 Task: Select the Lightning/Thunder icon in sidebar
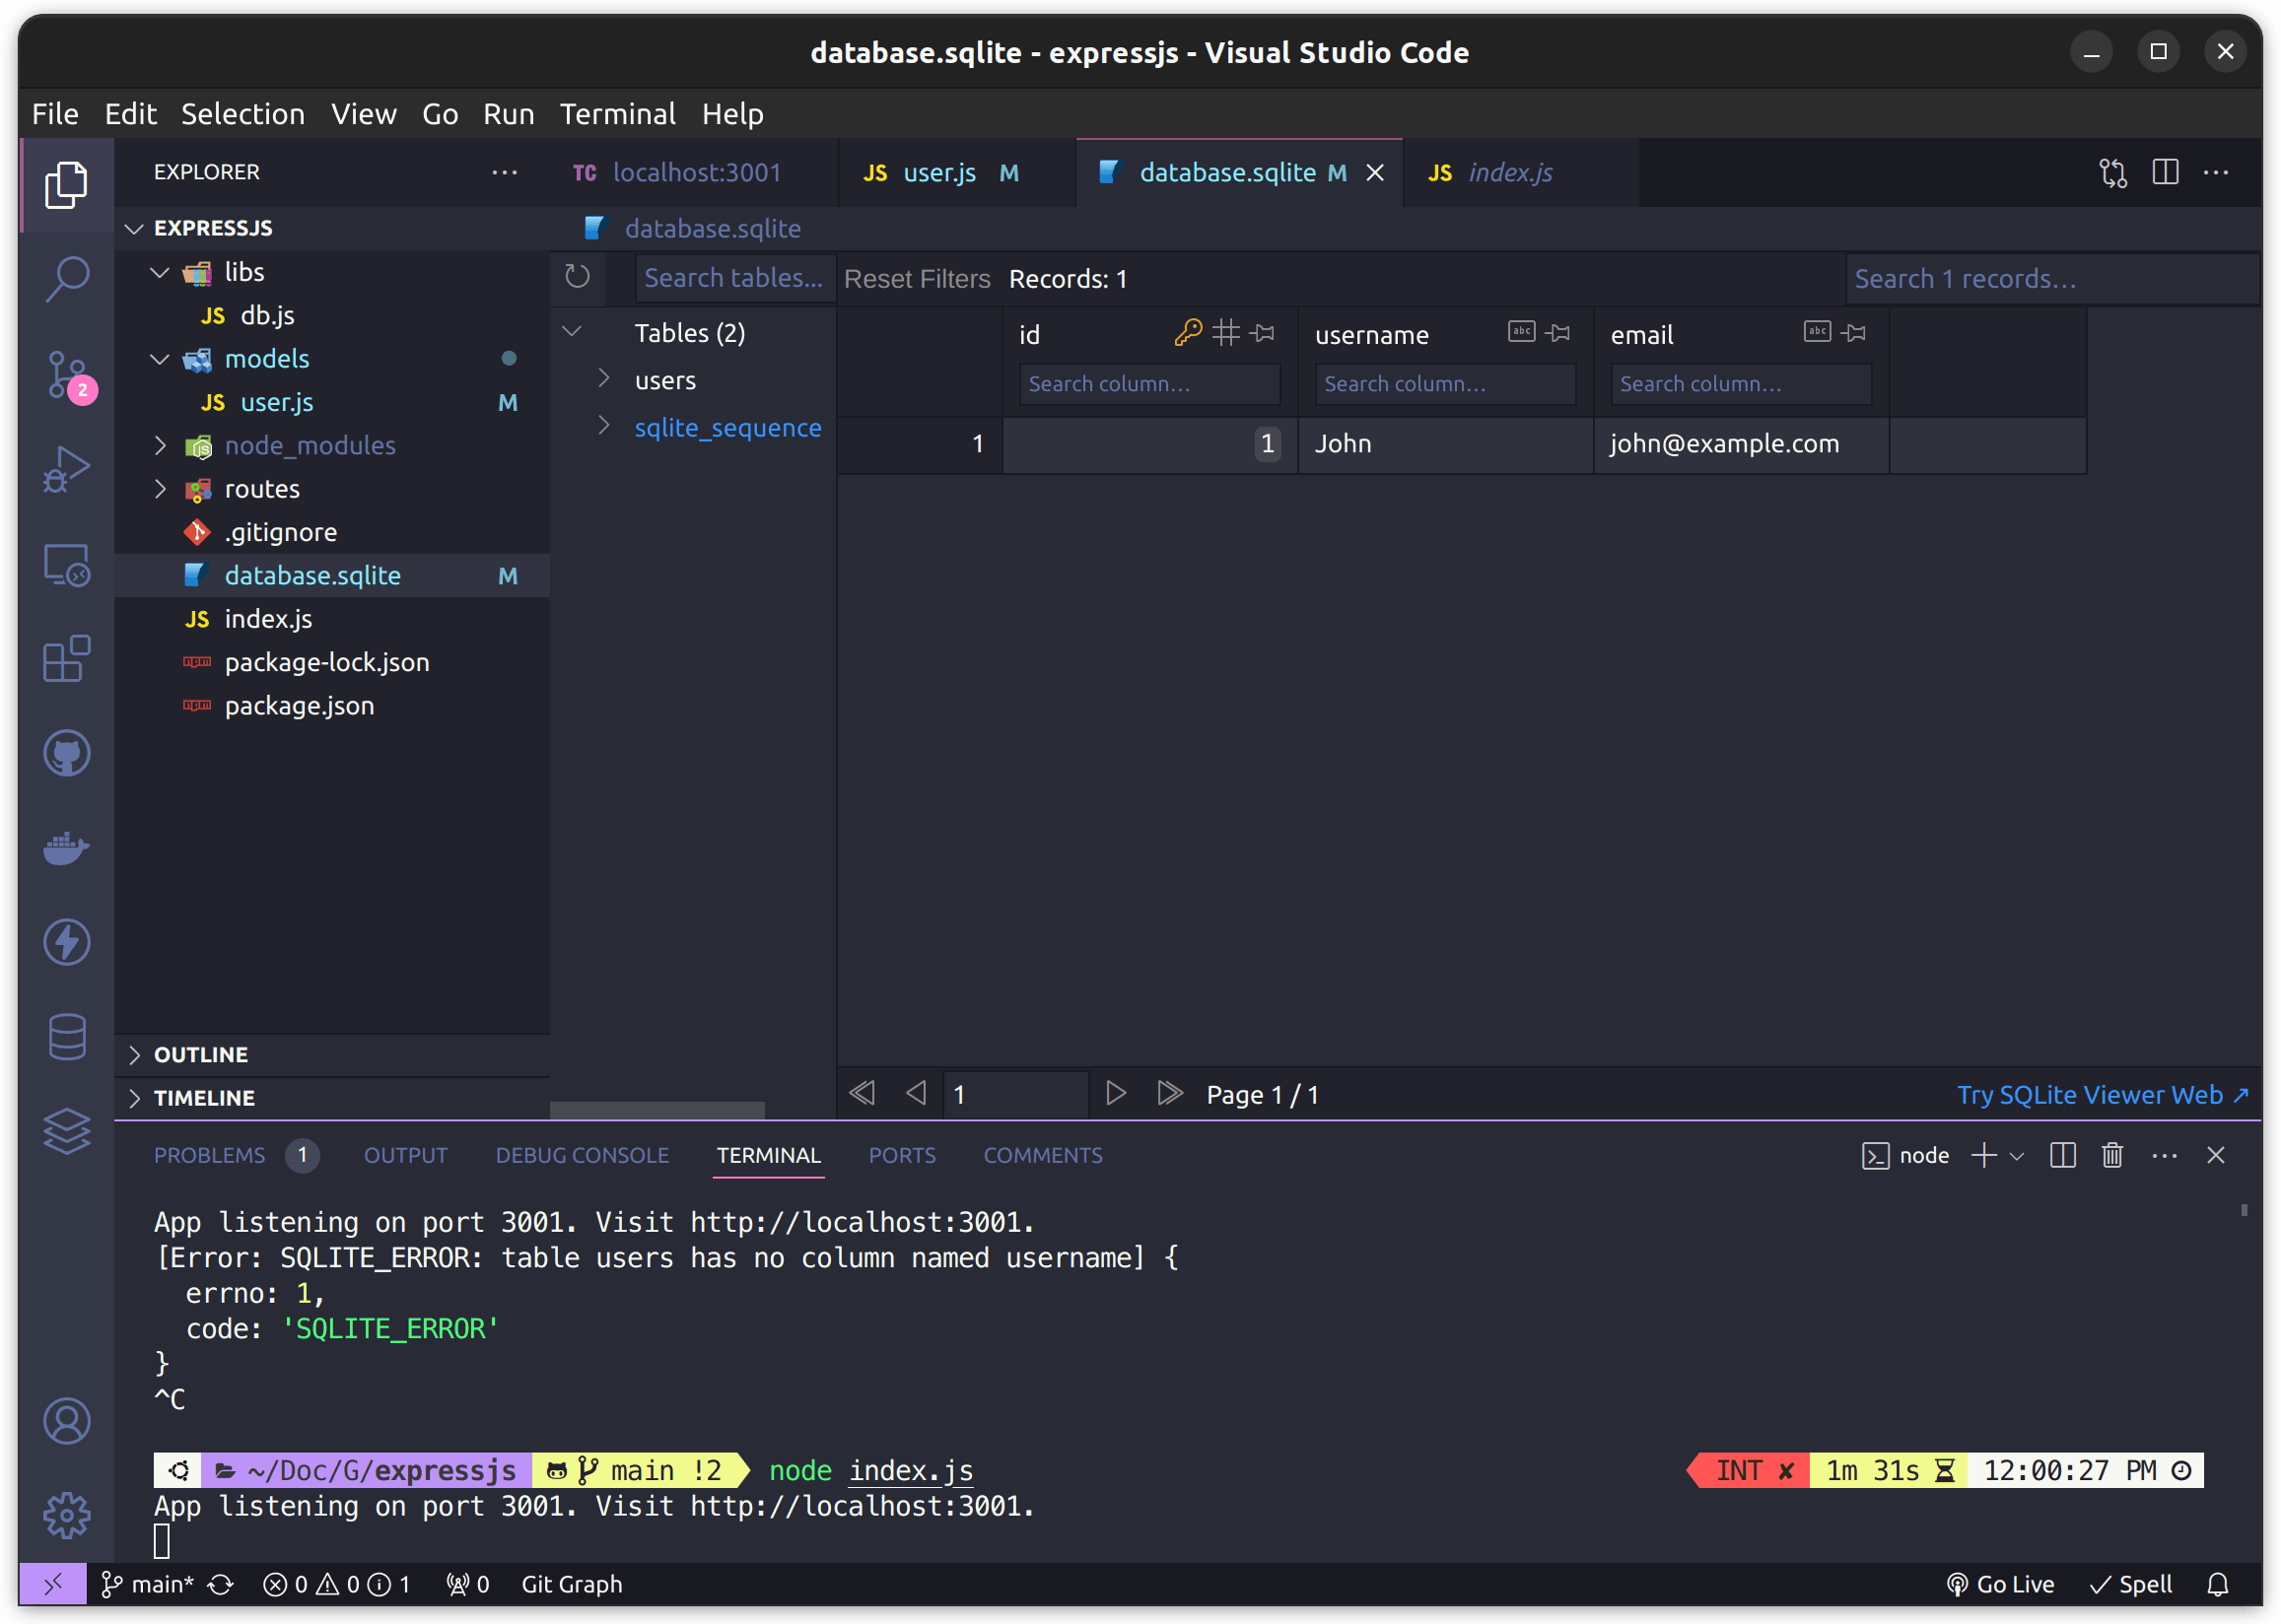click(x=65, y=940)
